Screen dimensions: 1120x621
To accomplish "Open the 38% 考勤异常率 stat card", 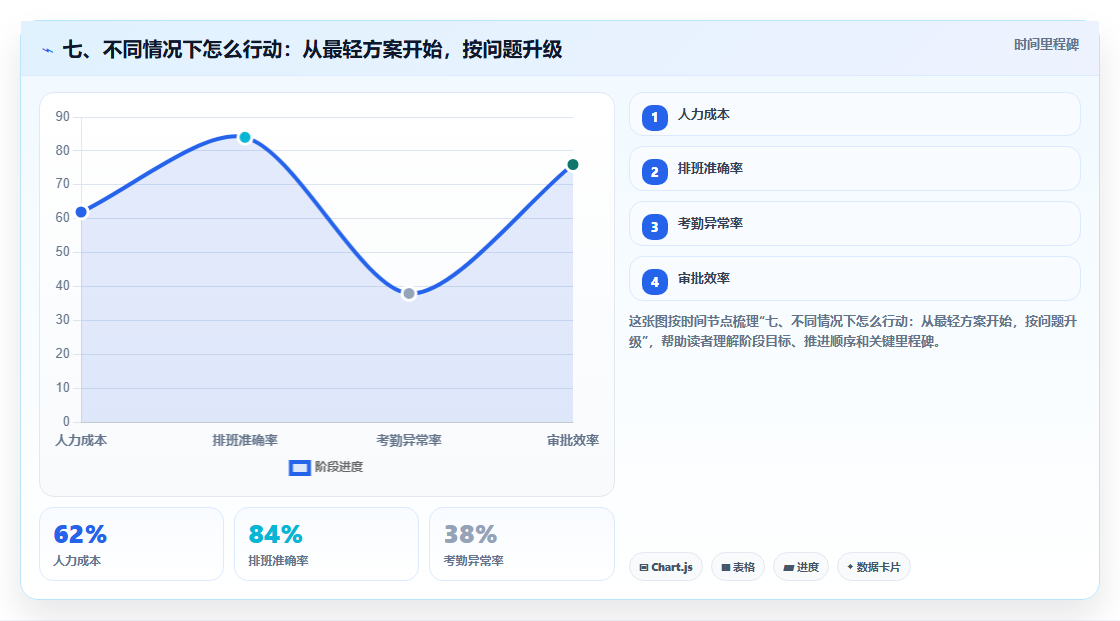I will click(521, 544).
